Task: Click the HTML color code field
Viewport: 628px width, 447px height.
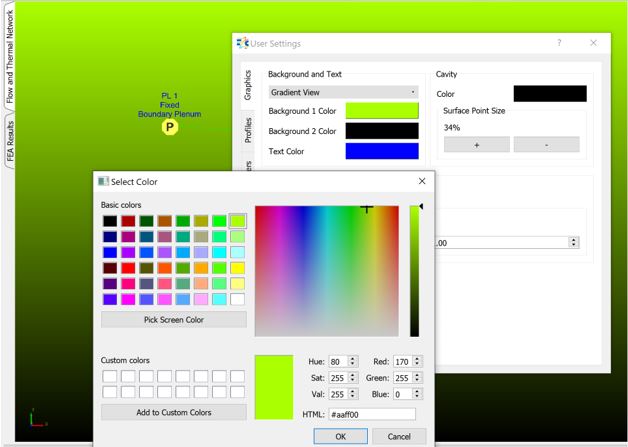Action: tap(372, 414)
